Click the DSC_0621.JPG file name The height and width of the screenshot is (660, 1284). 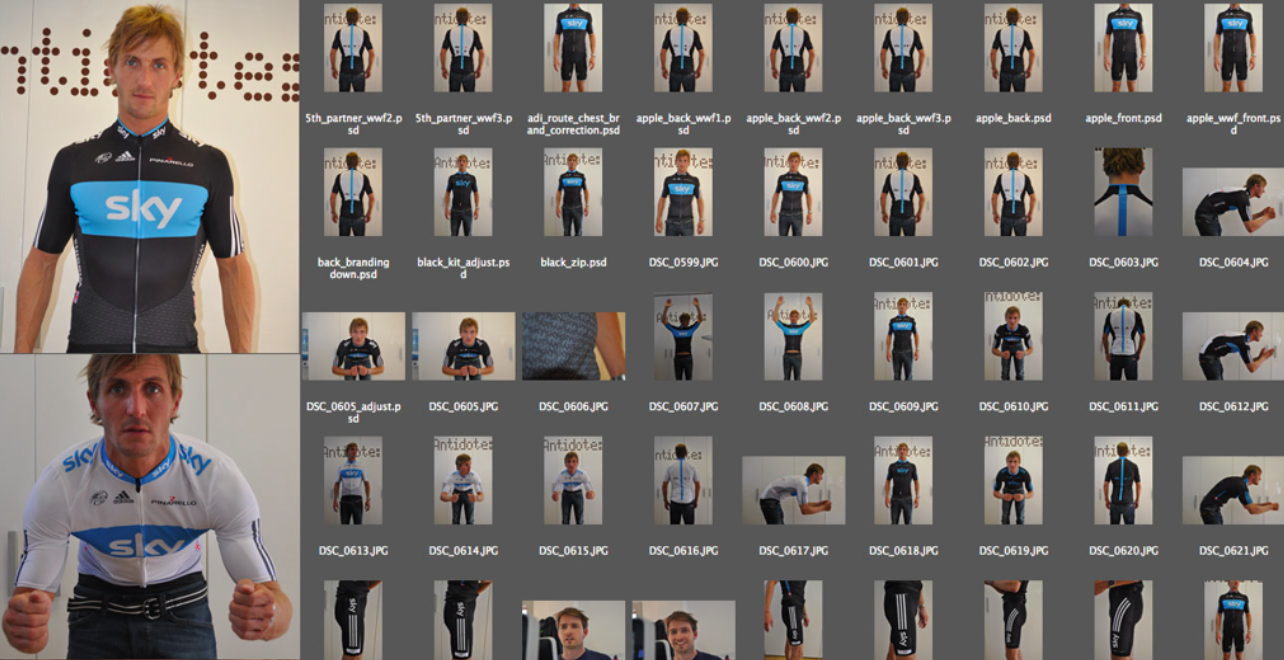click(x=1233, y=550)
